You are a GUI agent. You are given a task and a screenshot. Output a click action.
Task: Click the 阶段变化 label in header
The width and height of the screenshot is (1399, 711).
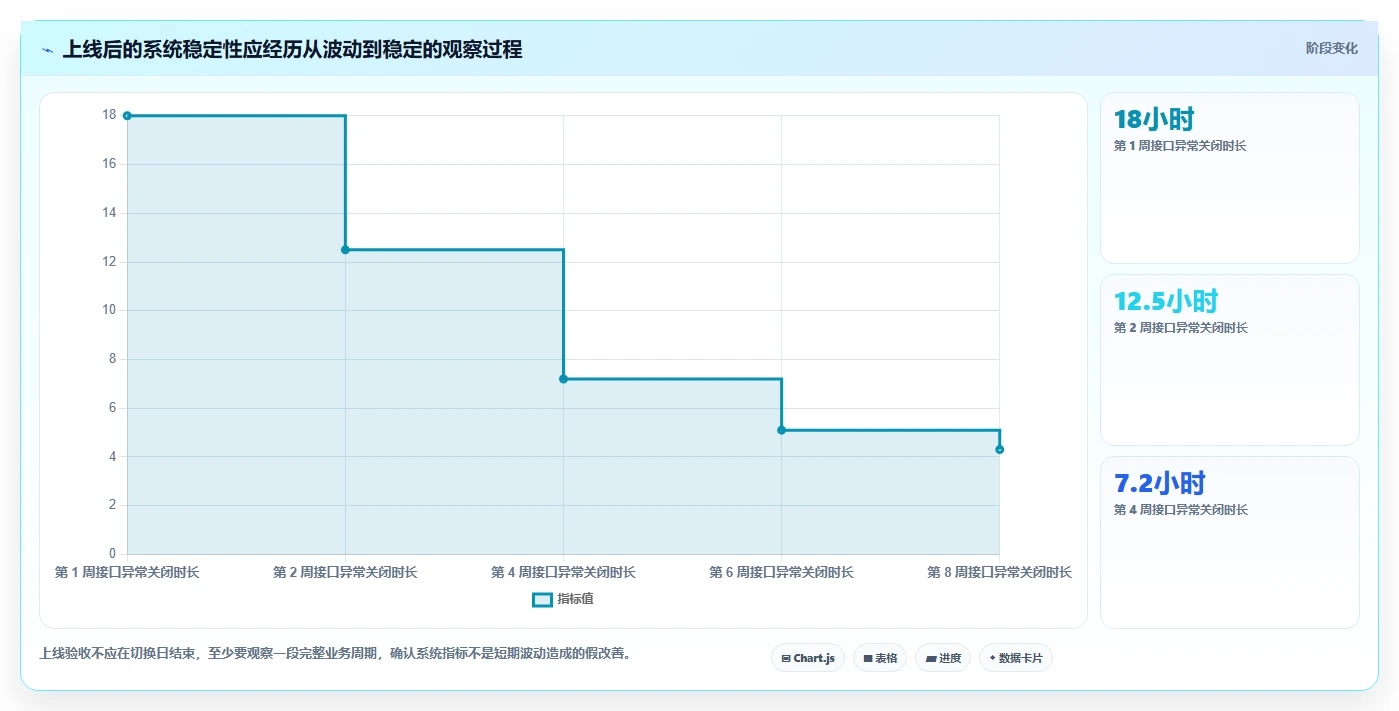tap(1332, 48)
